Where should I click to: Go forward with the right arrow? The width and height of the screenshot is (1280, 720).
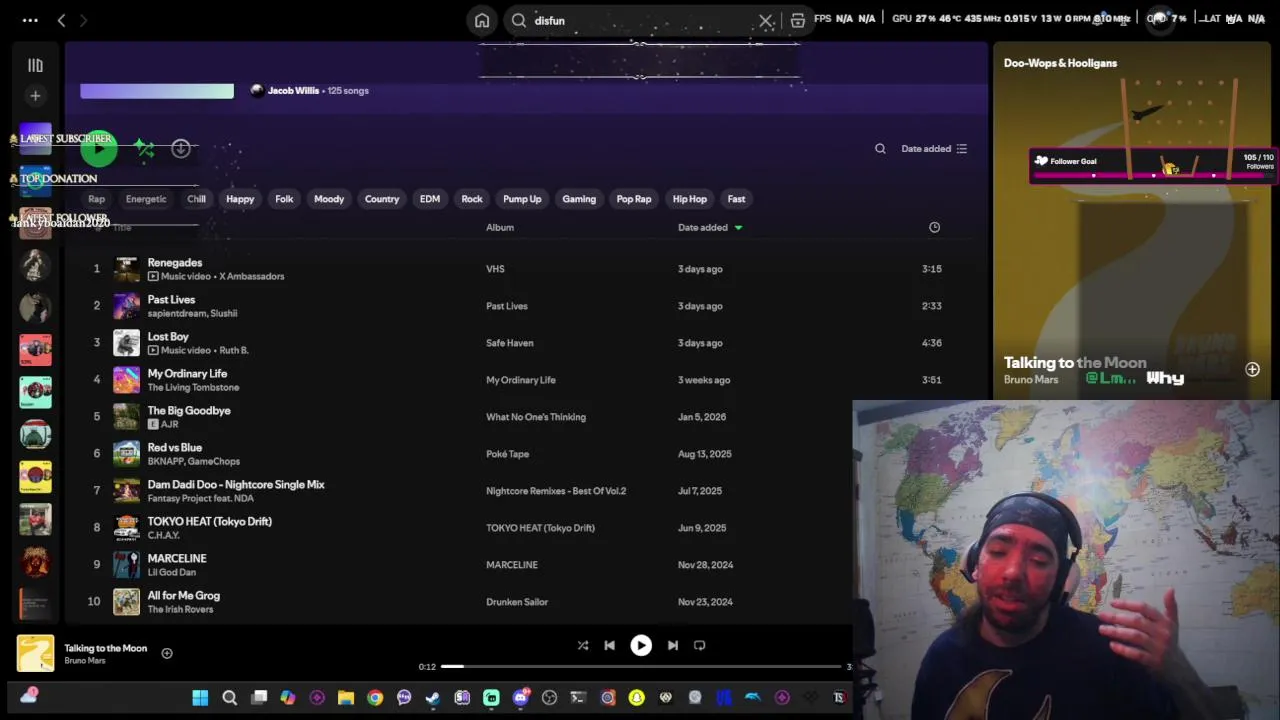pos(83,20)
